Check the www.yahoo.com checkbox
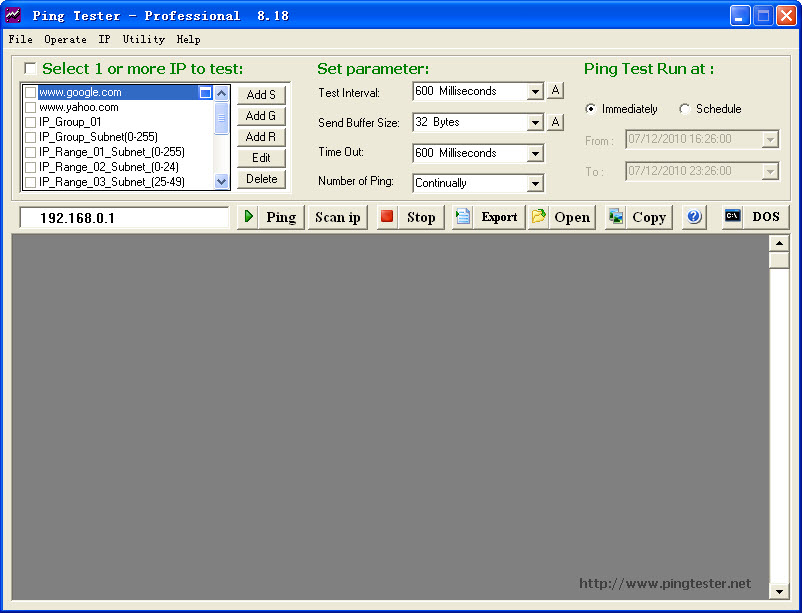The width and height of the screenshot is (802, 613). (x=30, y=107)
